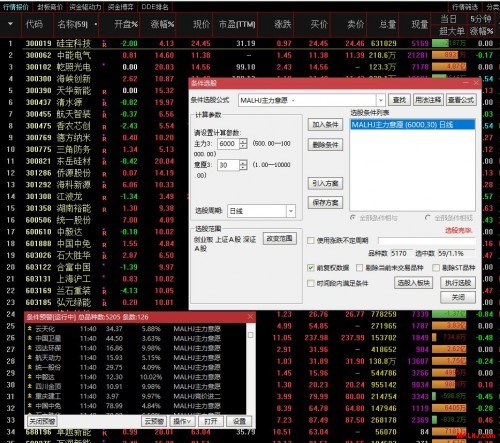Click the 改变范围 button
This screenshot has height=443, width=500.
click(x=279, y=239)
